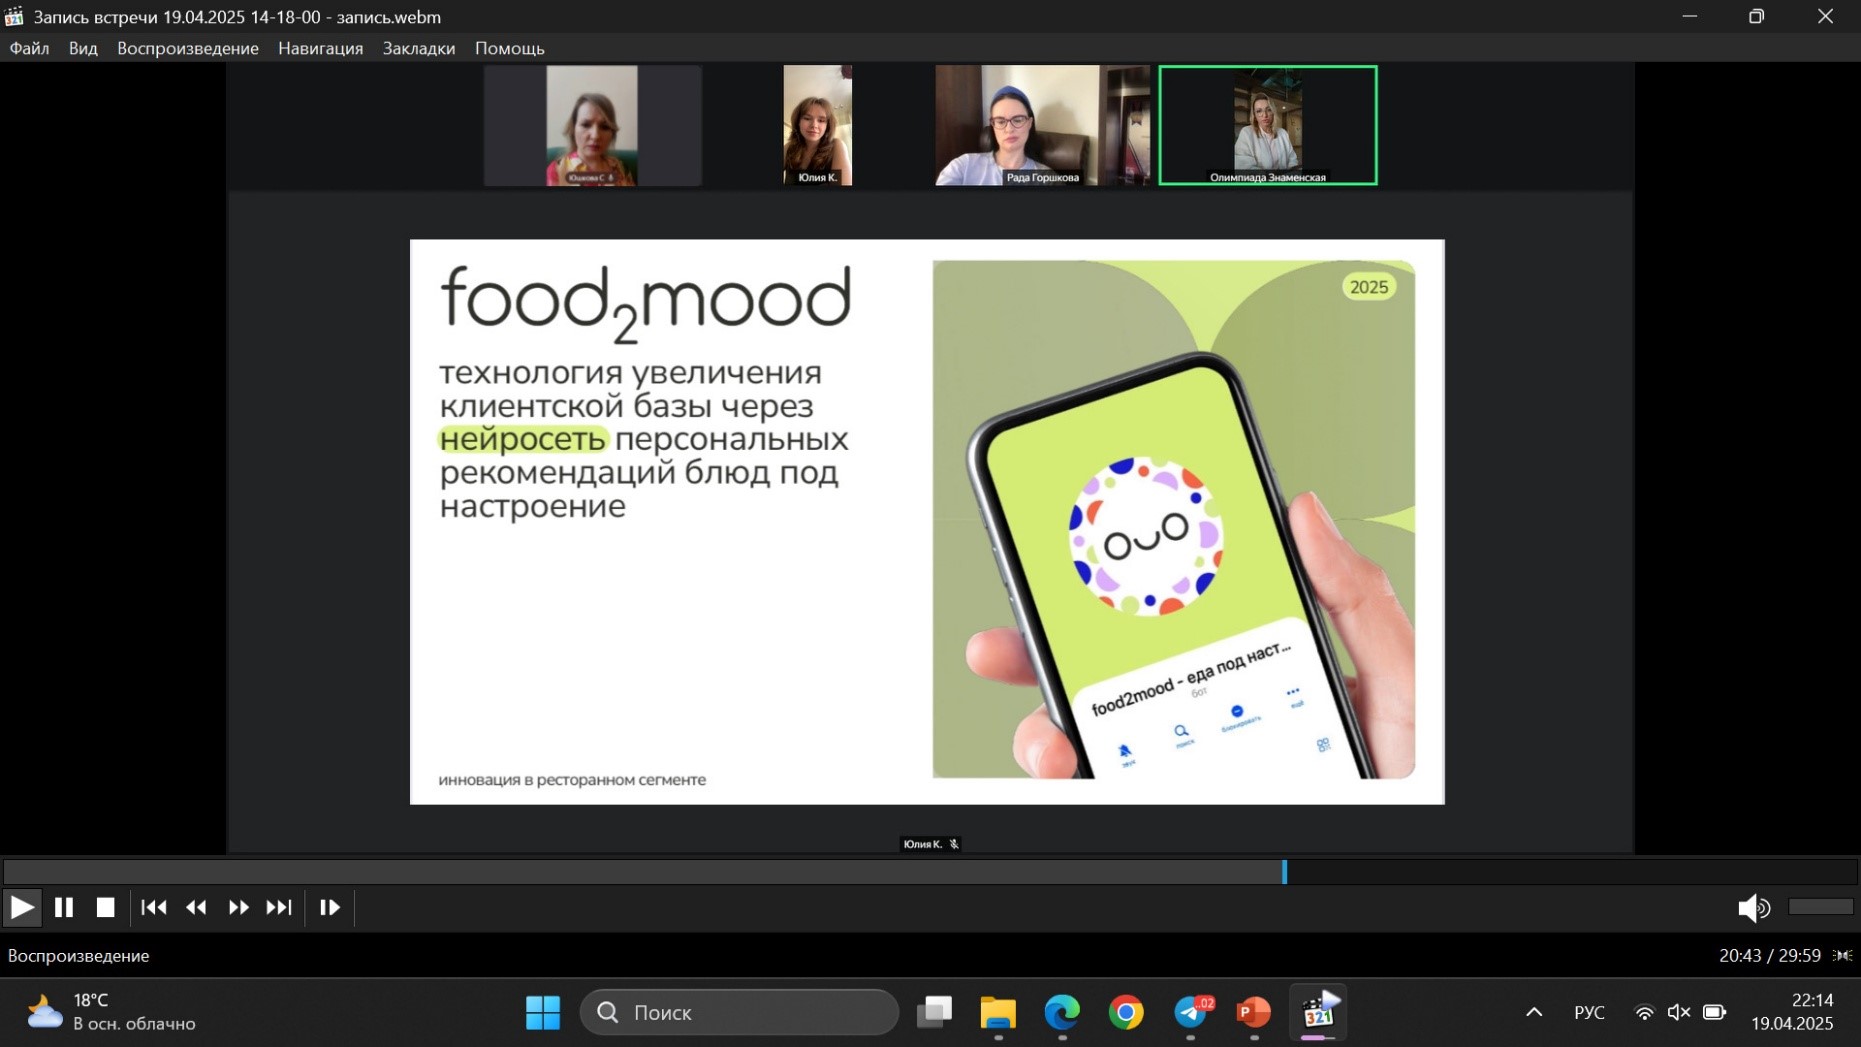
Task: Expand hidden system tray icons chevron
Action: point(1534,1013)
